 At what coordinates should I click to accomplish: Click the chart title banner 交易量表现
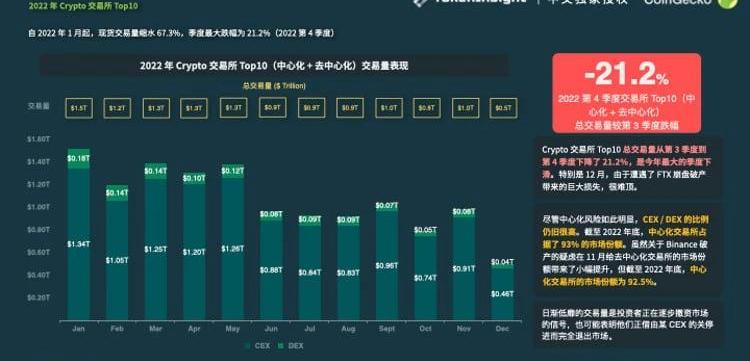(274, 66)
